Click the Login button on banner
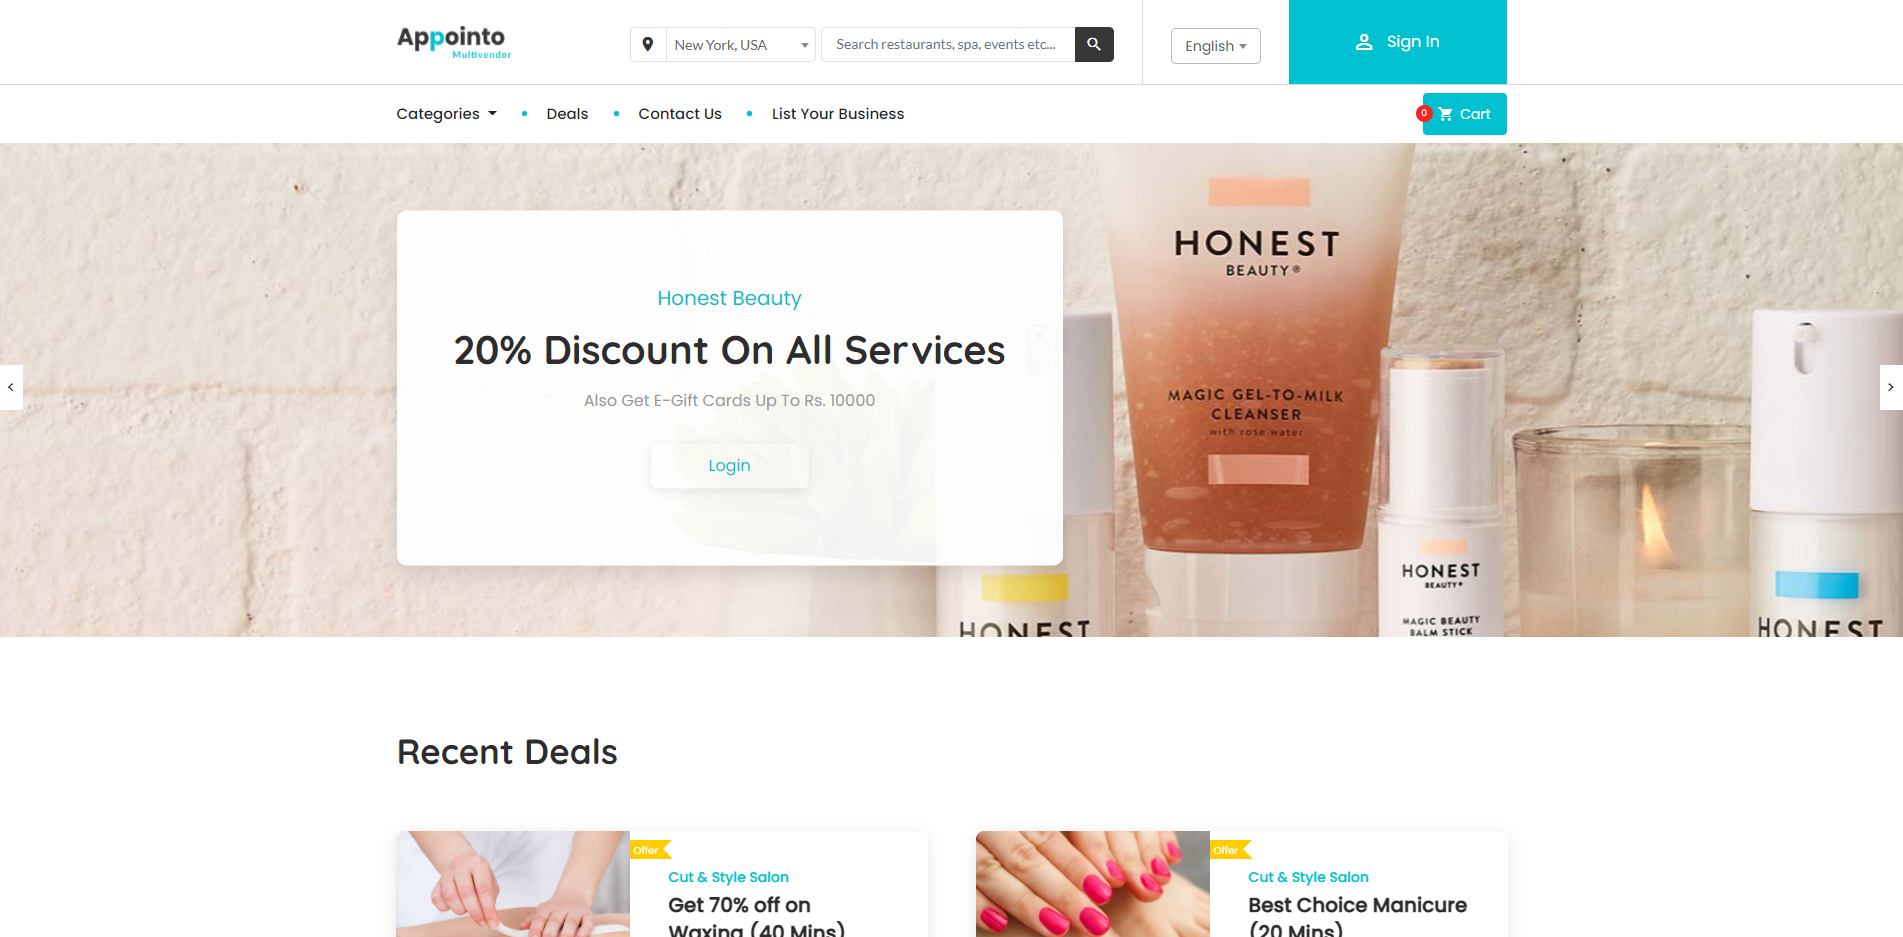 coord(729,466)
